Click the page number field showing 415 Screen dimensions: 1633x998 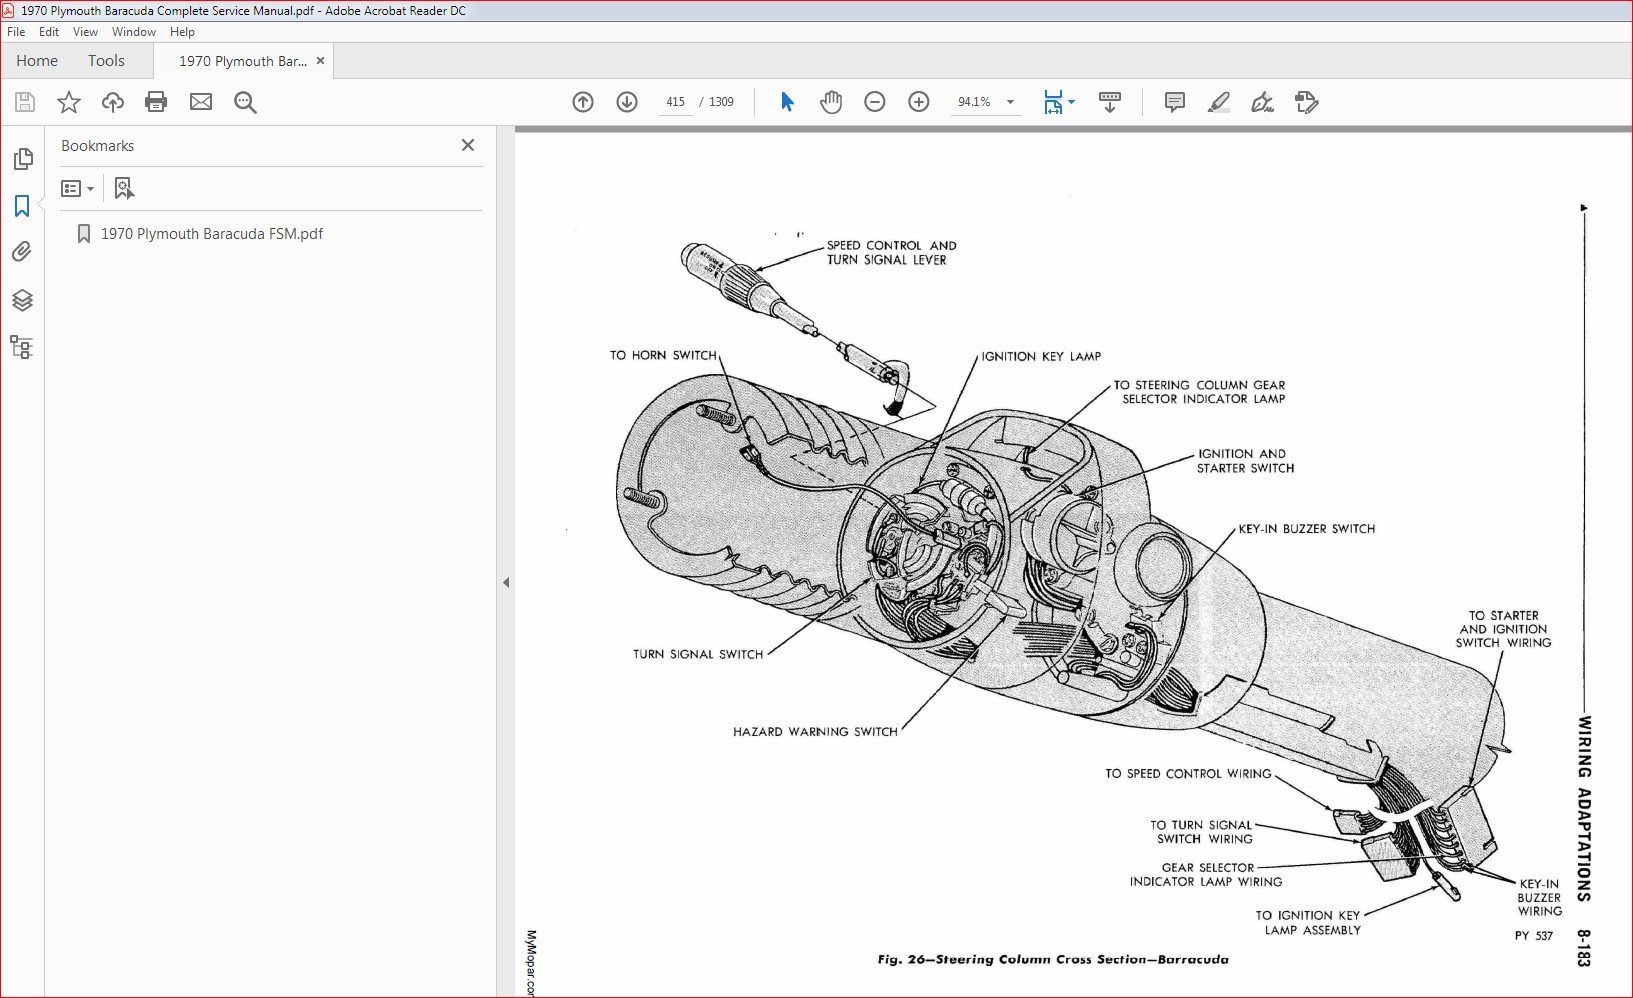[x=676, y=102]
